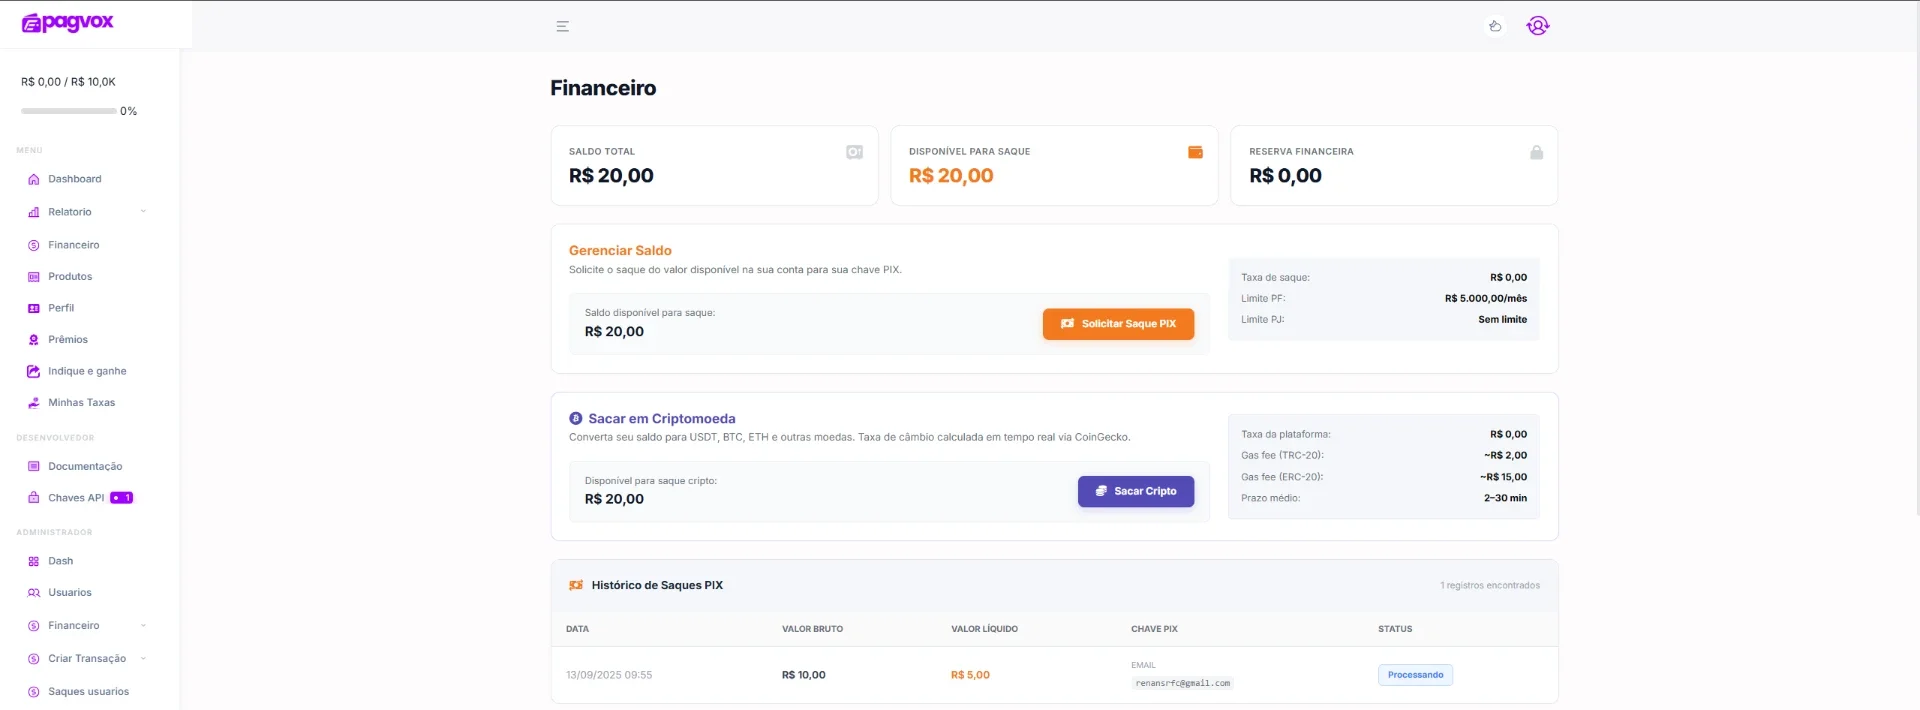Viewport: 1920px width, 710px height.
Task: Click the theme toggle icon in header
Action: click(1495, 26)
